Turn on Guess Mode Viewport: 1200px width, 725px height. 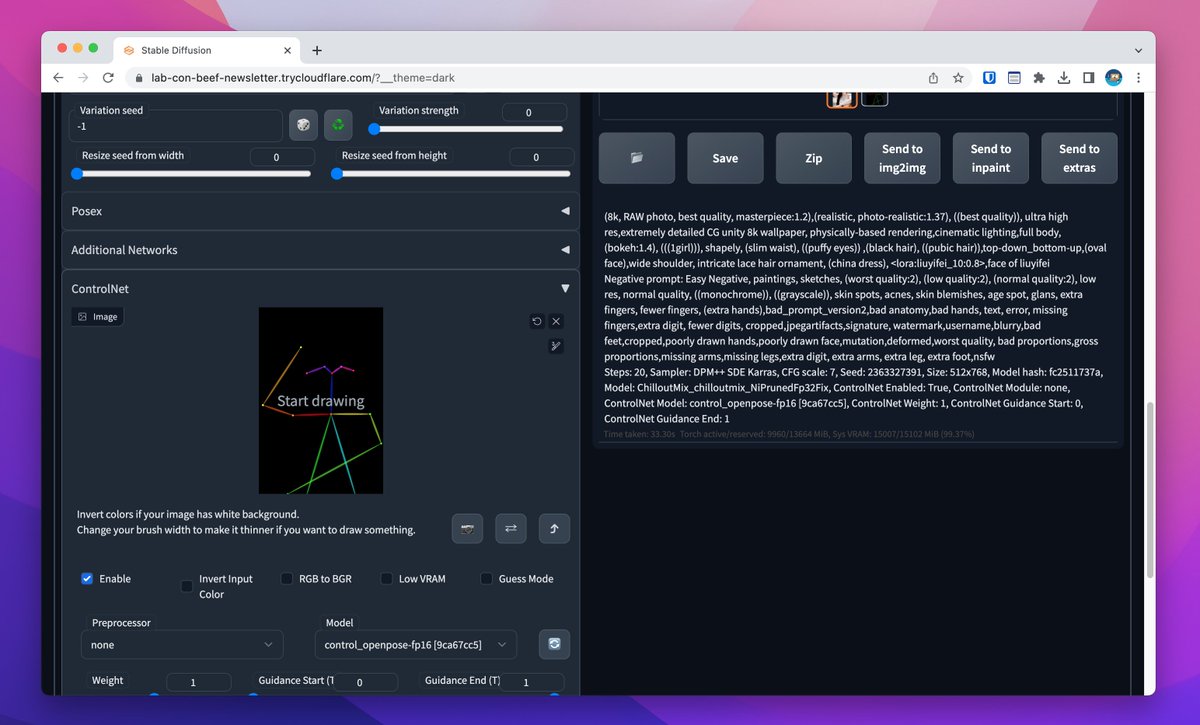pyautogui.click(x=485, y=578)
